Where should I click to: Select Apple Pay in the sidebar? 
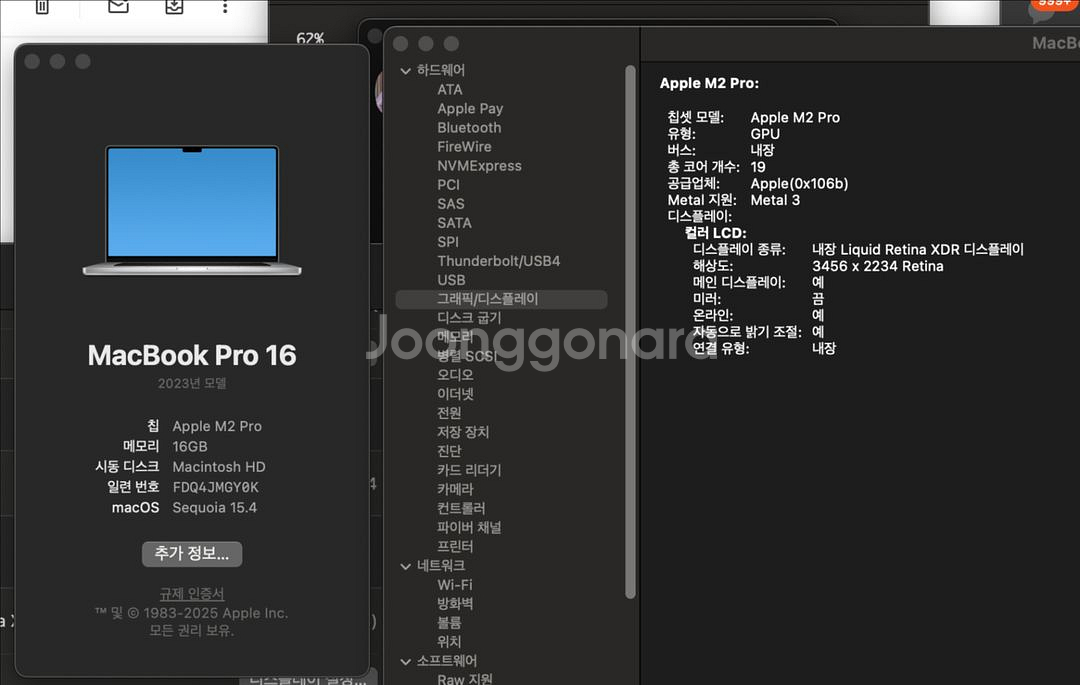pos(470,109)
